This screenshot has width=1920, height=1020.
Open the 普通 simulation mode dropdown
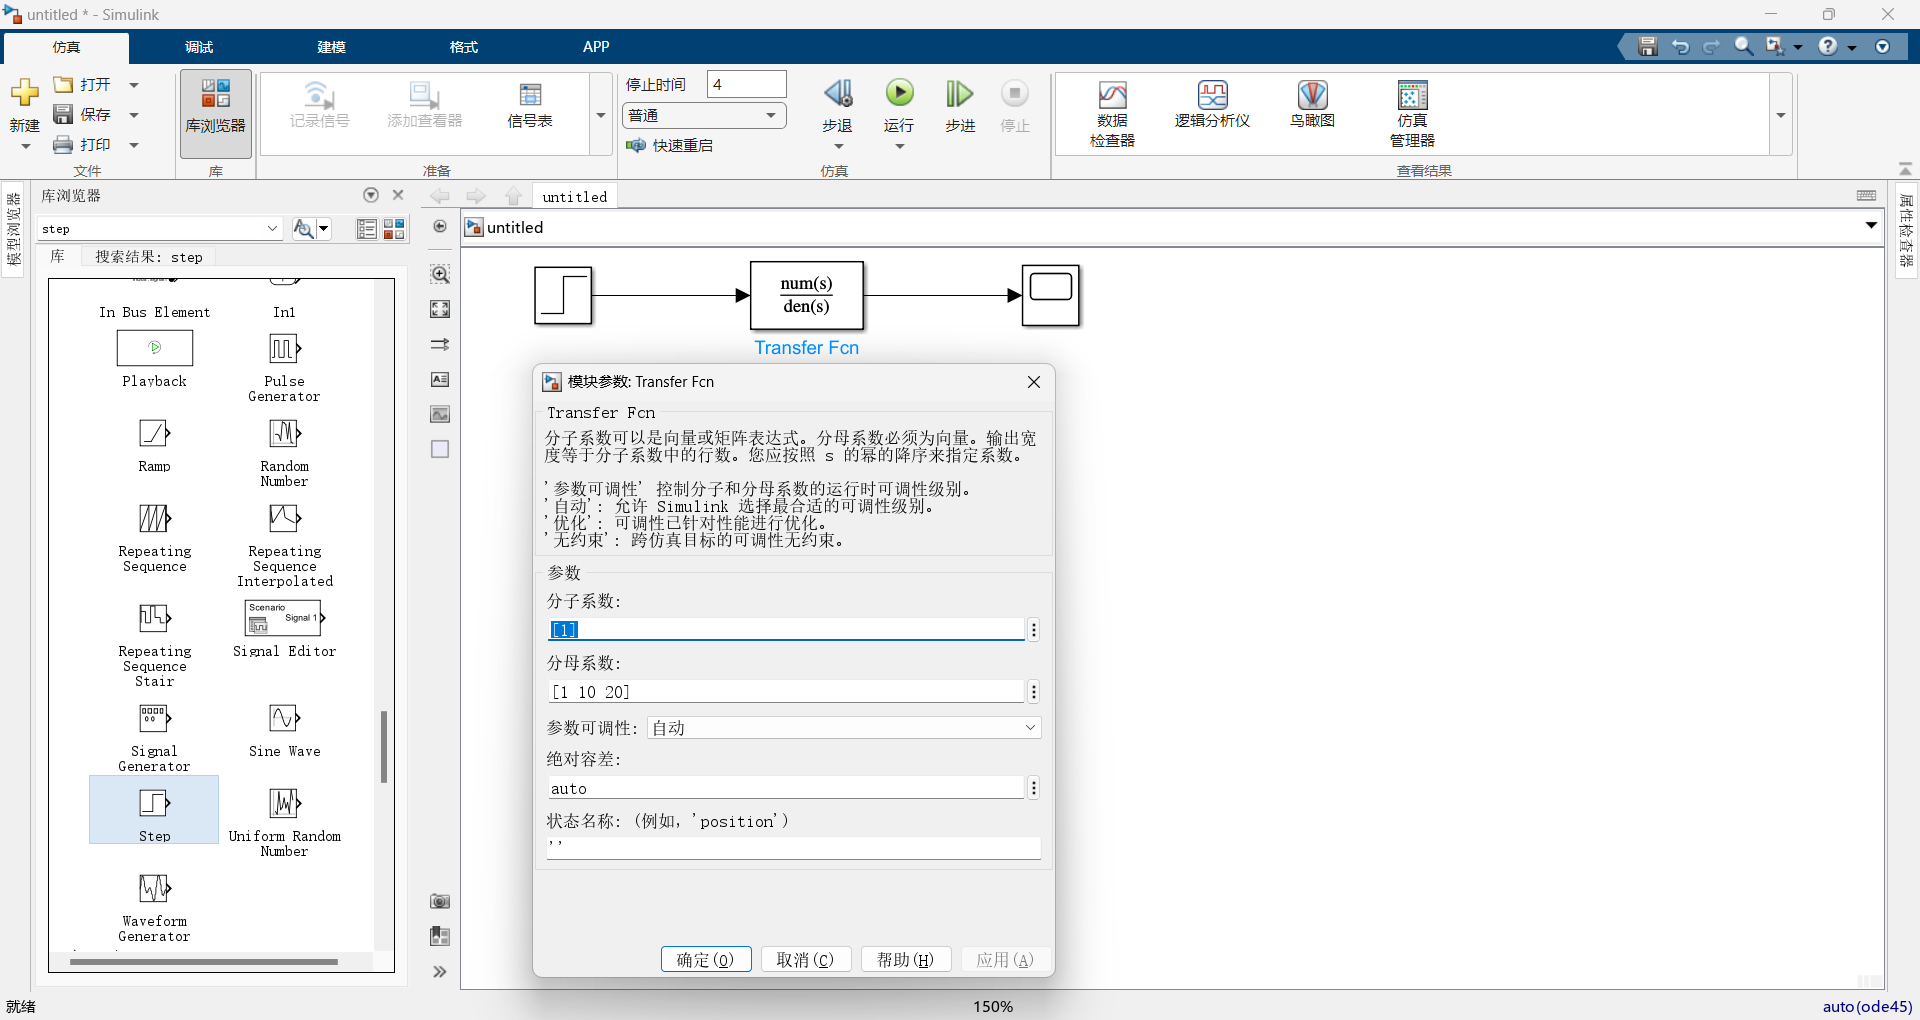coord(704,116)
